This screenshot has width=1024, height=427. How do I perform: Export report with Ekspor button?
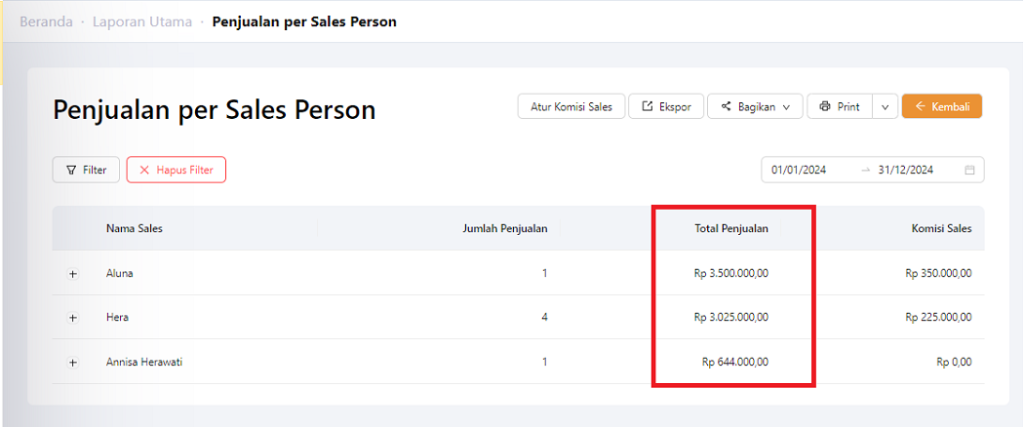click(x=666, y=106)
